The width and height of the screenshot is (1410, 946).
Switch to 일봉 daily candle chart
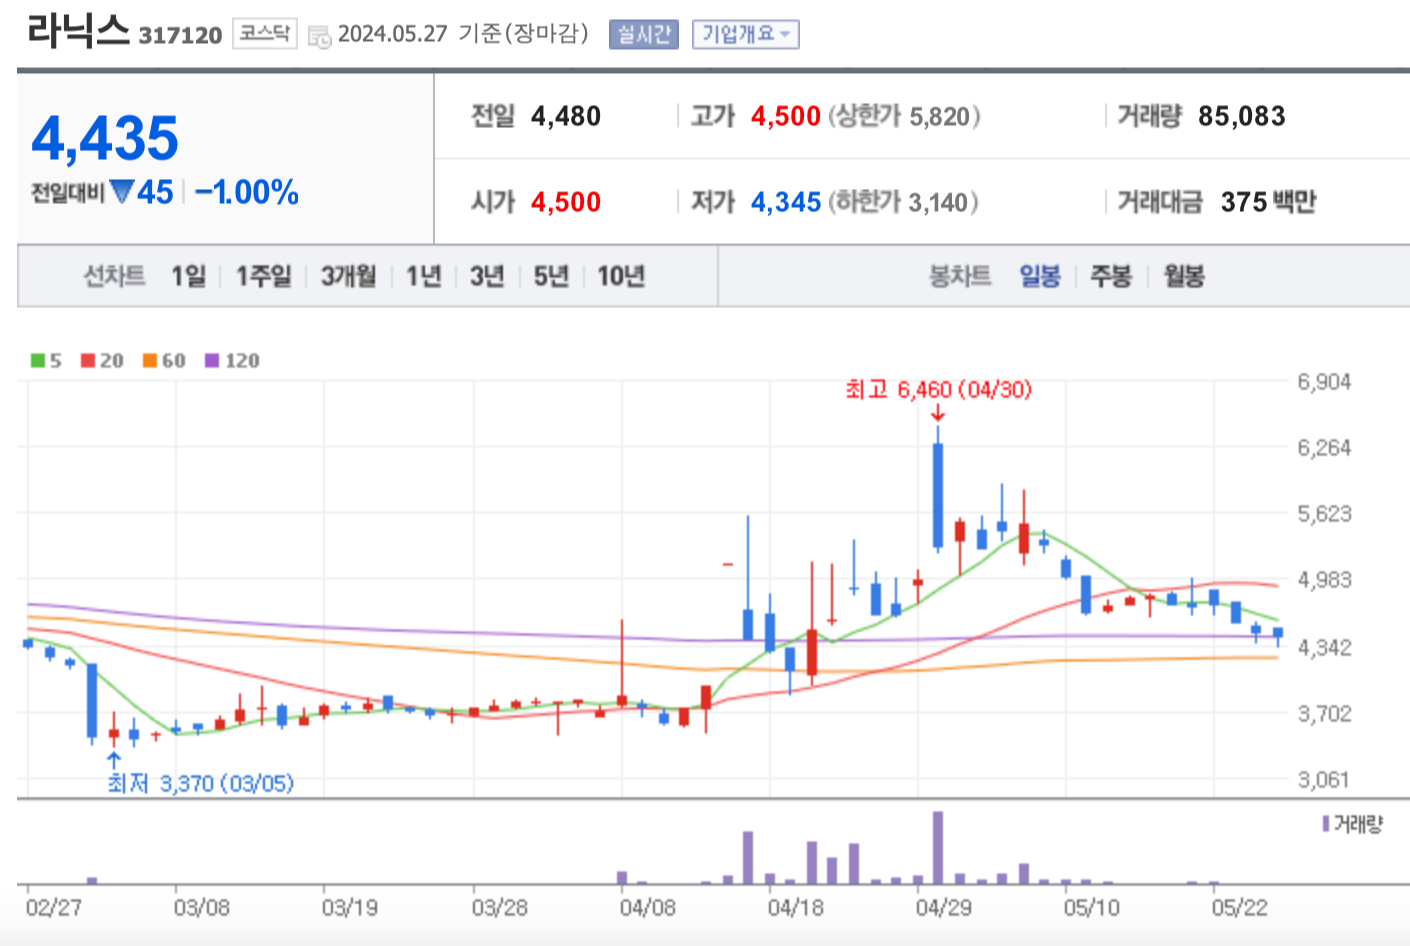pyautogui.click(x=1040, y=276)
